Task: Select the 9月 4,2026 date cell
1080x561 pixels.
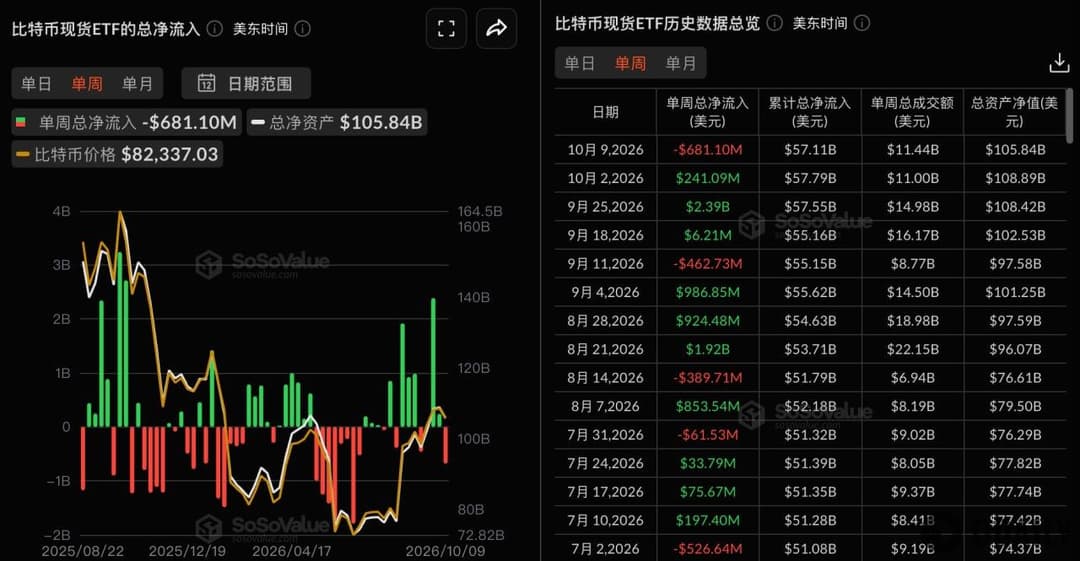Action: [605, 292]
